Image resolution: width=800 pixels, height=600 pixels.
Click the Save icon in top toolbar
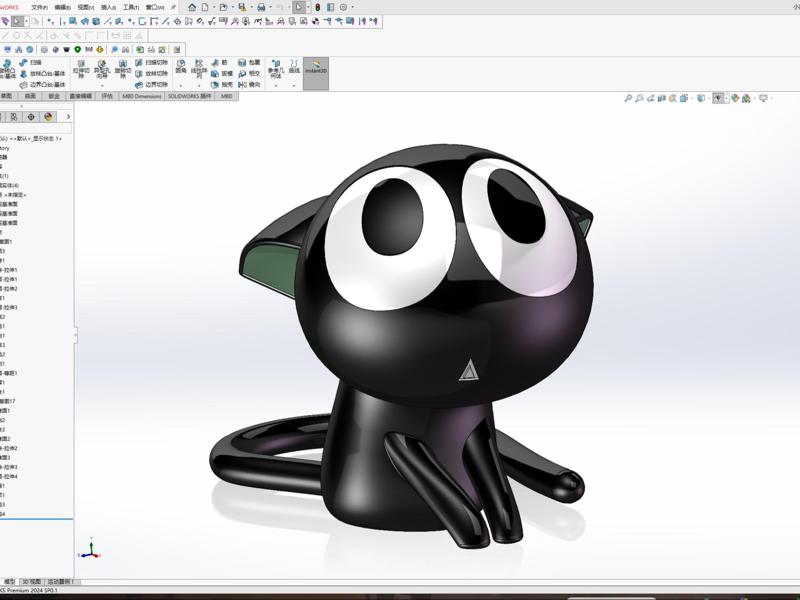point(241,7)
